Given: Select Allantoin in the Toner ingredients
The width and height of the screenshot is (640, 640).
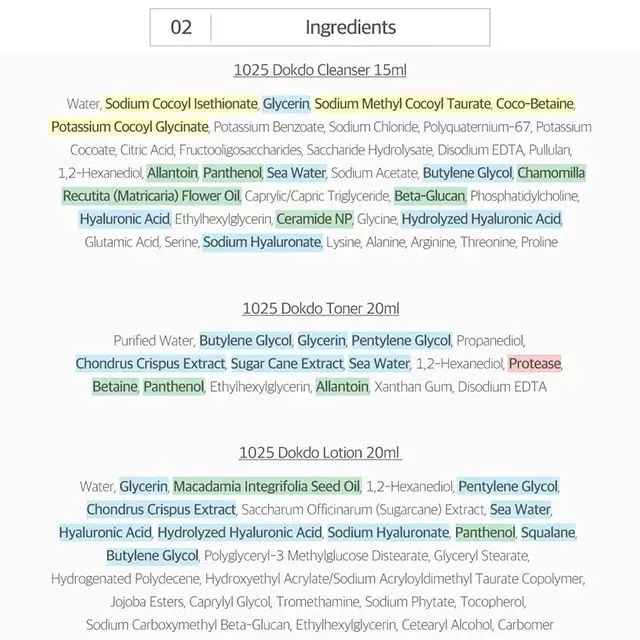Looking at the screenshot, I should pyautogui.click(x=342, y=386).
